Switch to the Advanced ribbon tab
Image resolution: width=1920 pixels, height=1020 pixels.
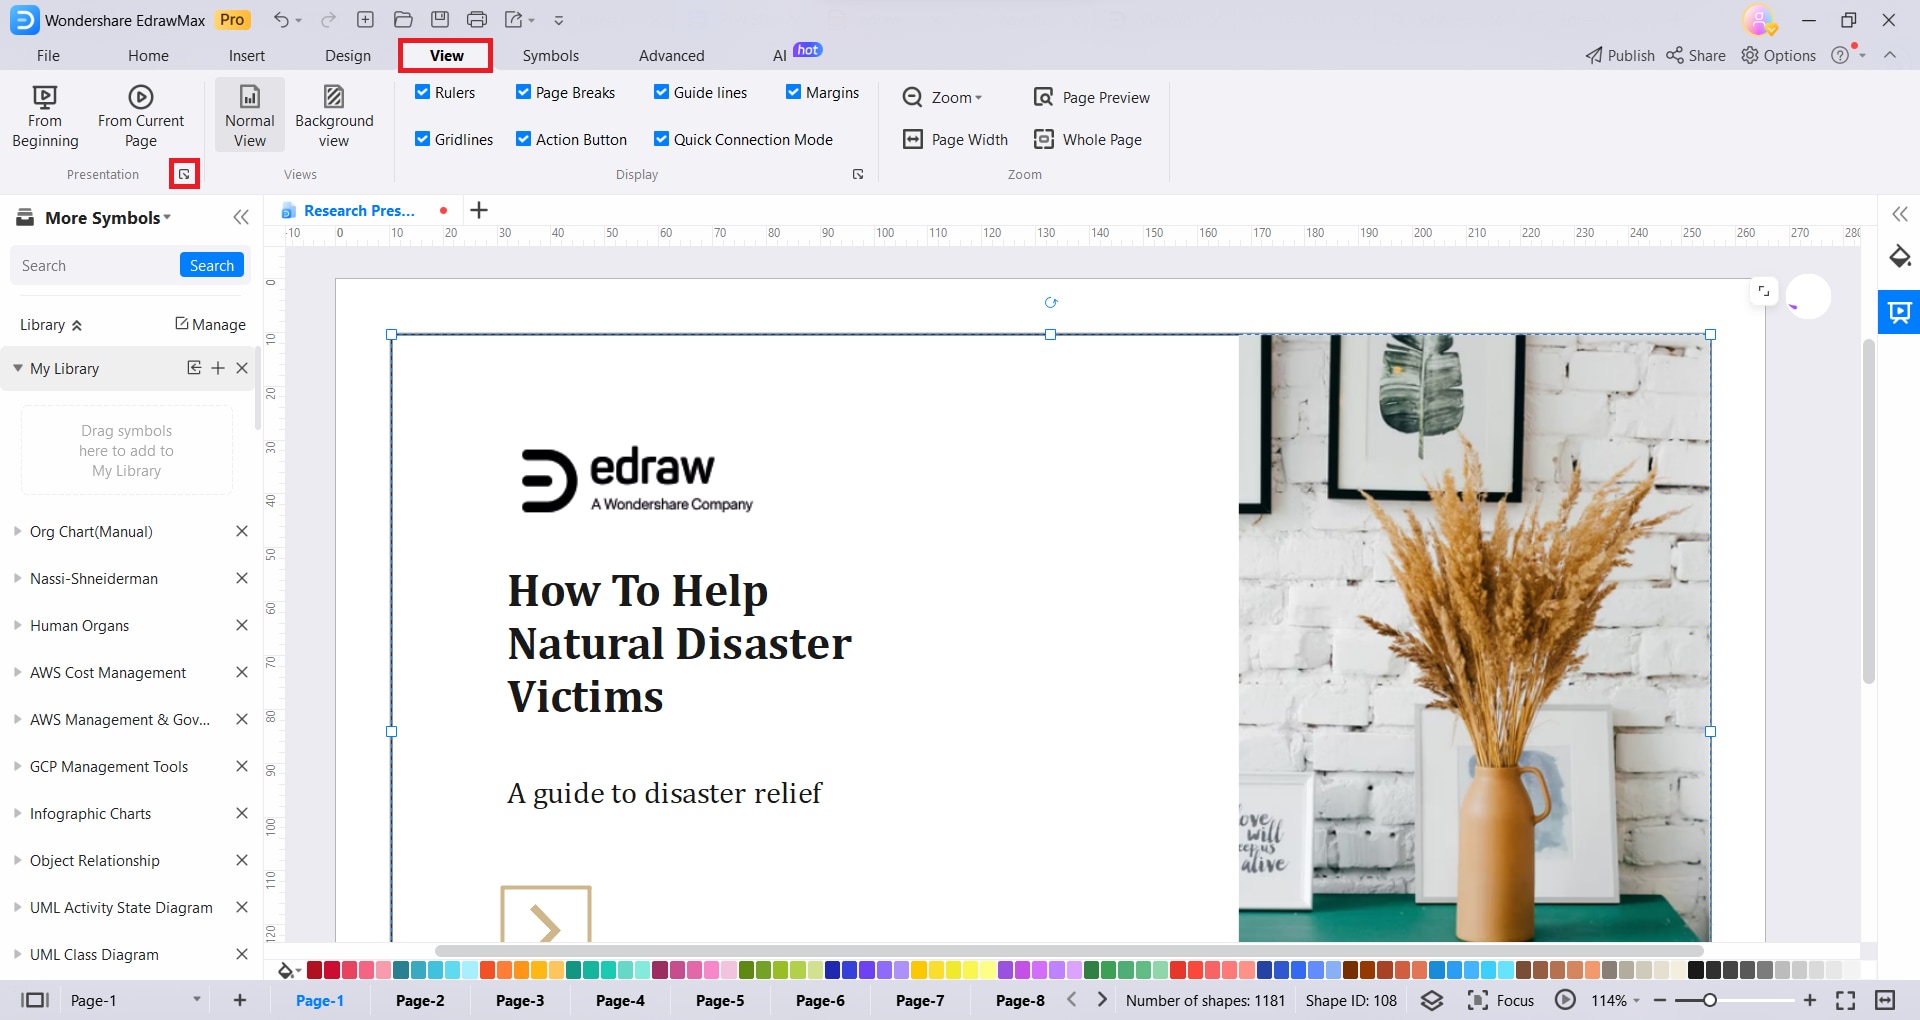(672, 55)
